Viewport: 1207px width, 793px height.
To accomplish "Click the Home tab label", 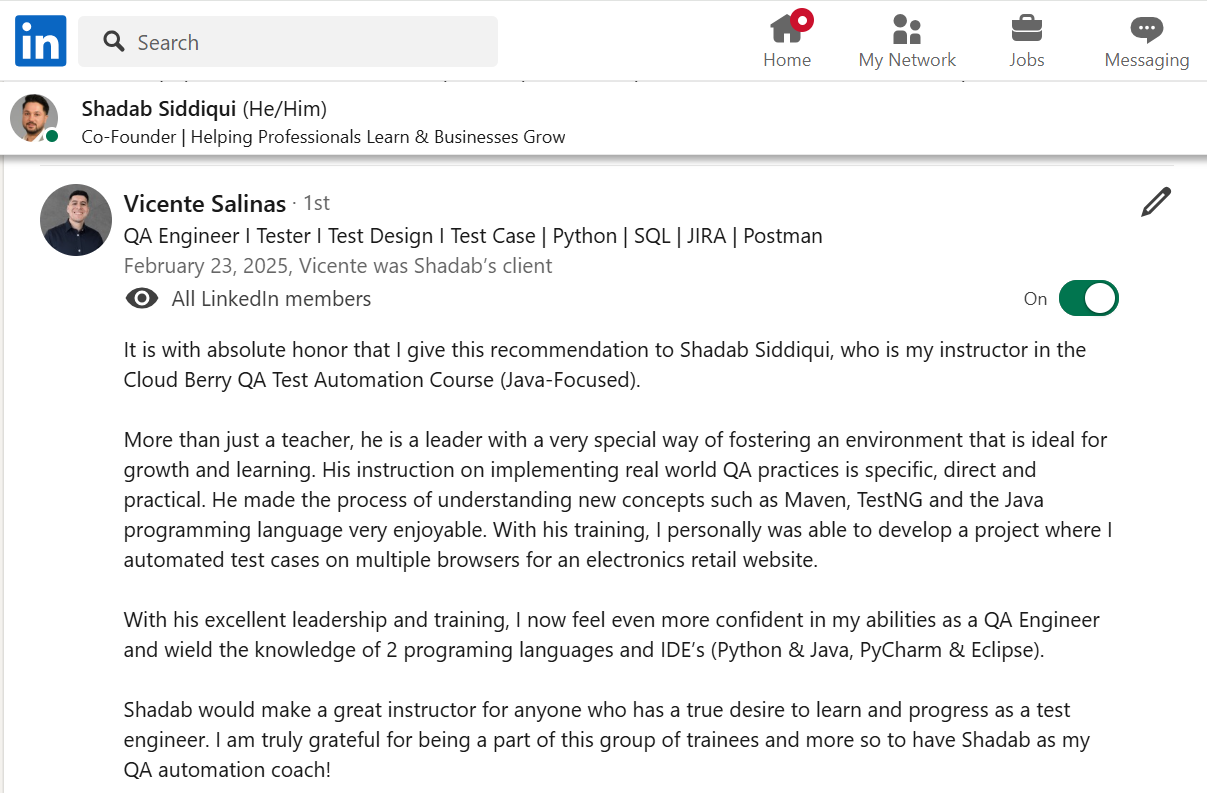I will point(787,60).
